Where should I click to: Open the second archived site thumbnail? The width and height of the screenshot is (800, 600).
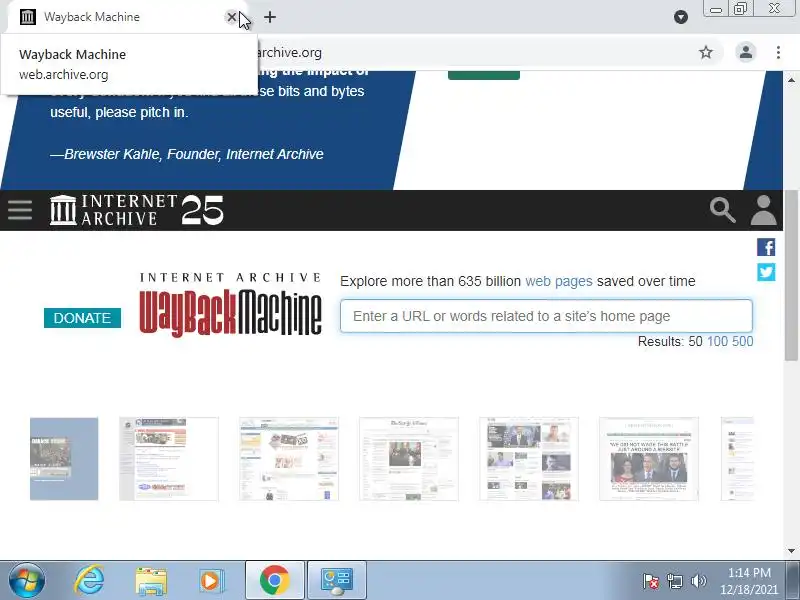pos(168,459)
